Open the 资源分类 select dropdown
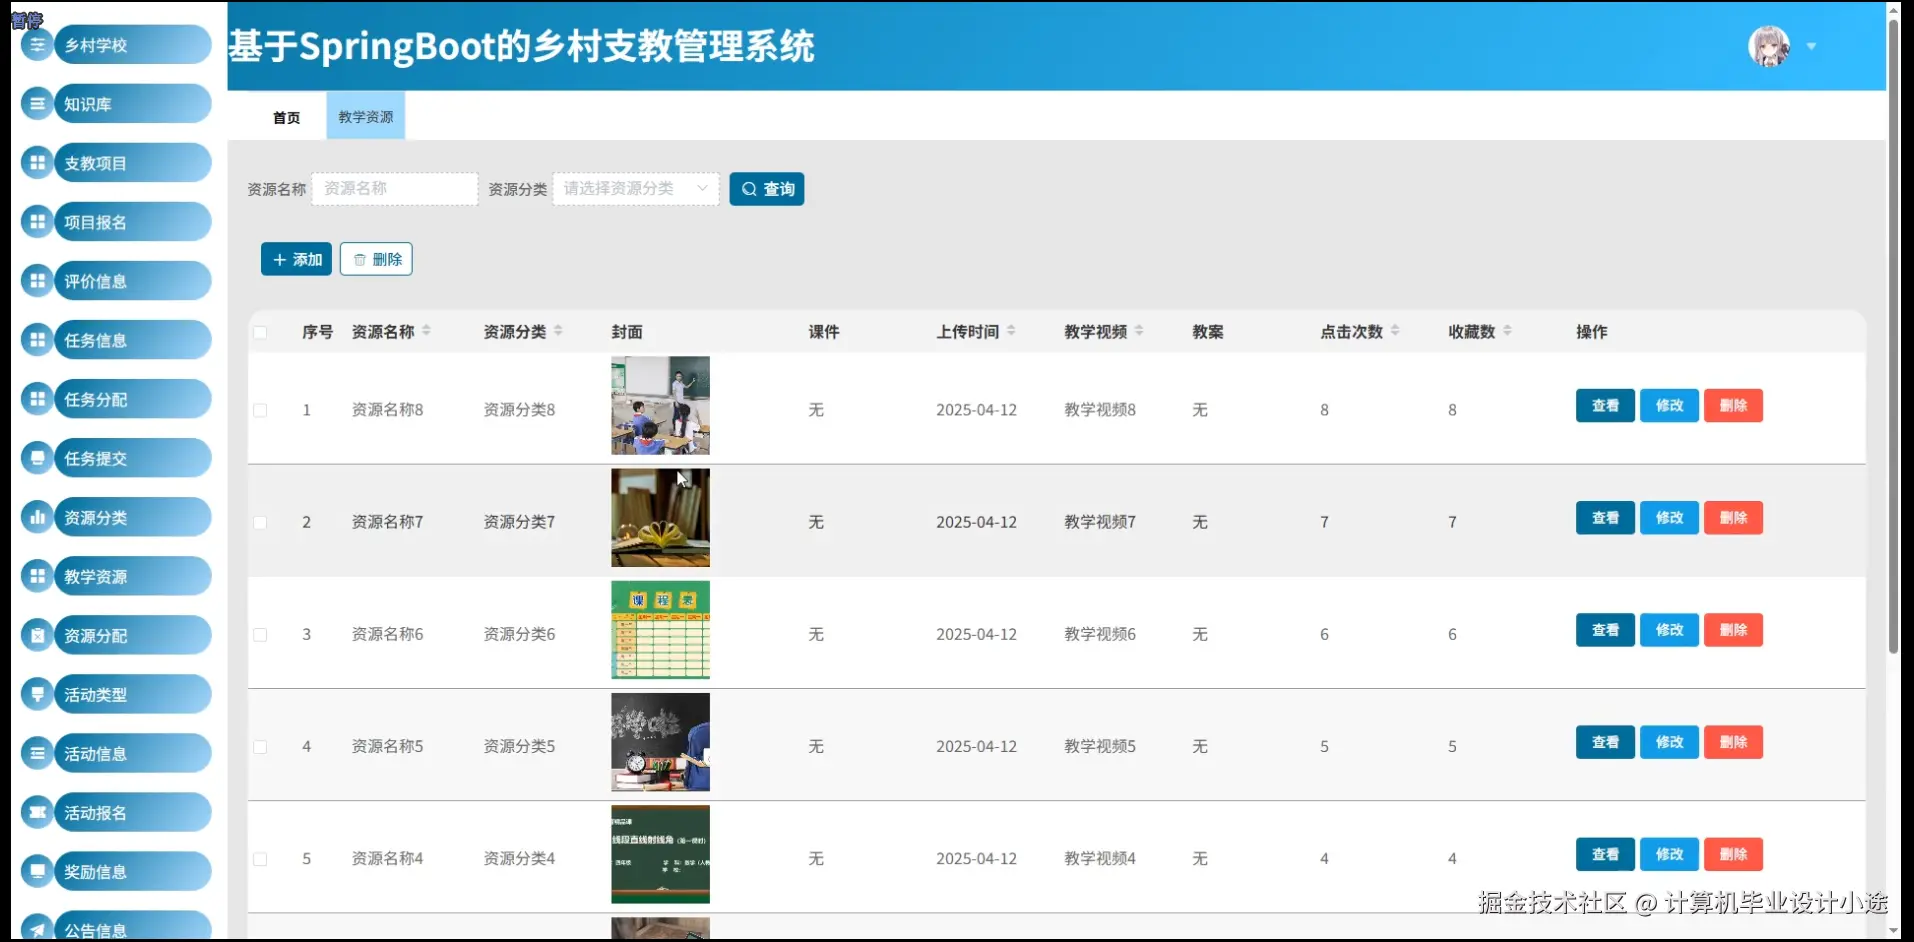This screenshot has width=1914, height=942. pyautogui.click(x=636, y=189)
